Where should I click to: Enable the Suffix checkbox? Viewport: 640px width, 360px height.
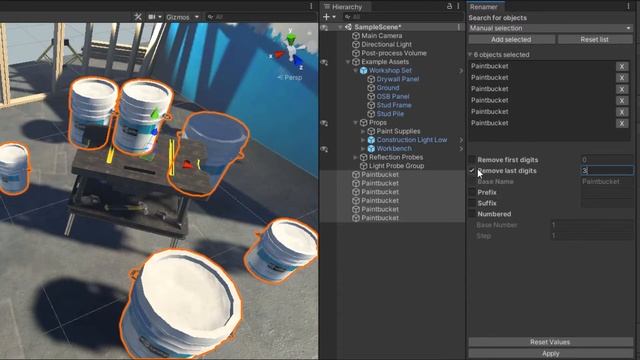[472, 203]
